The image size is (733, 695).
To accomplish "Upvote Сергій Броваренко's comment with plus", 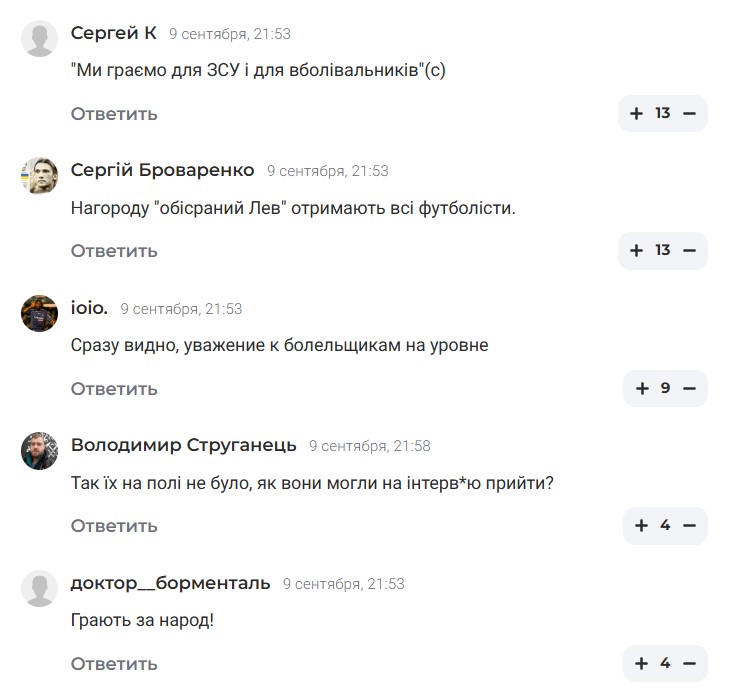I will pyautogui.click(x=636, y=250).
